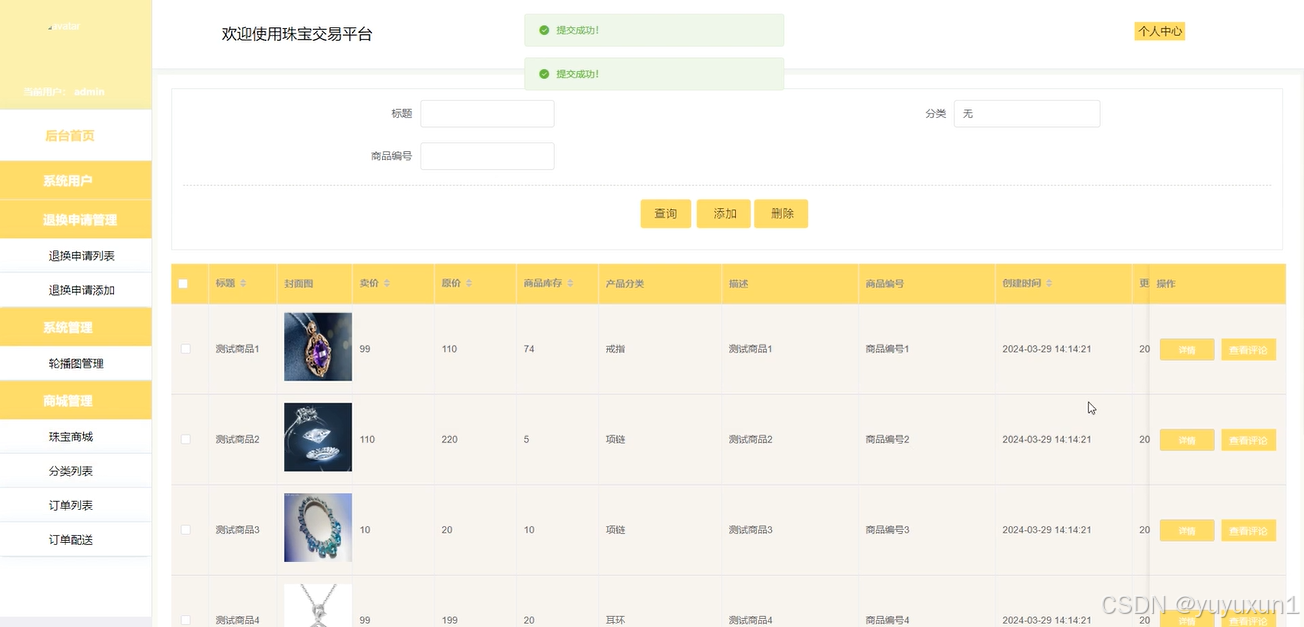This screenshot has width=1304, height=627.
Task: Open 退换申请列表 menu item
Action: [76, 256]
